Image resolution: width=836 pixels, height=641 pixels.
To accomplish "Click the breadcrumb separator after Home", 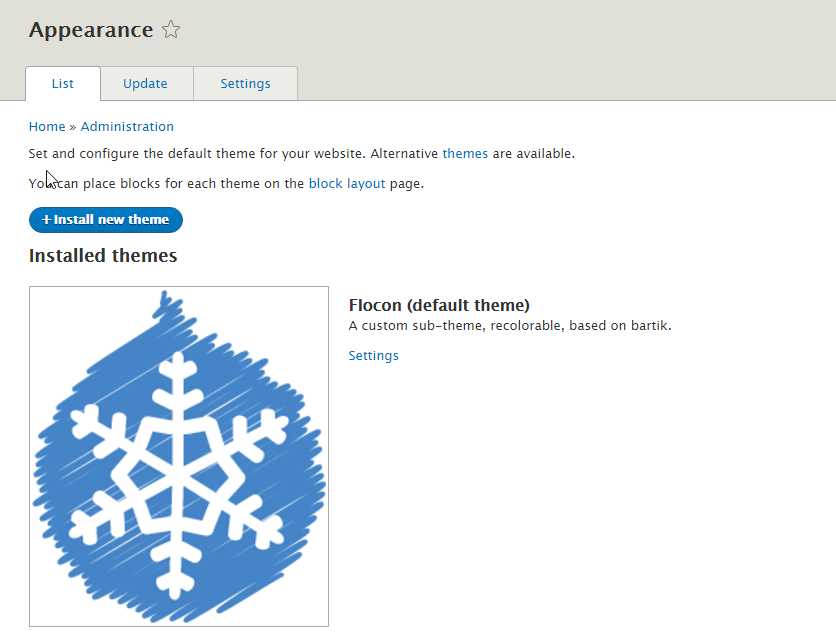I will pyautogui.click(x=73, y=127).
